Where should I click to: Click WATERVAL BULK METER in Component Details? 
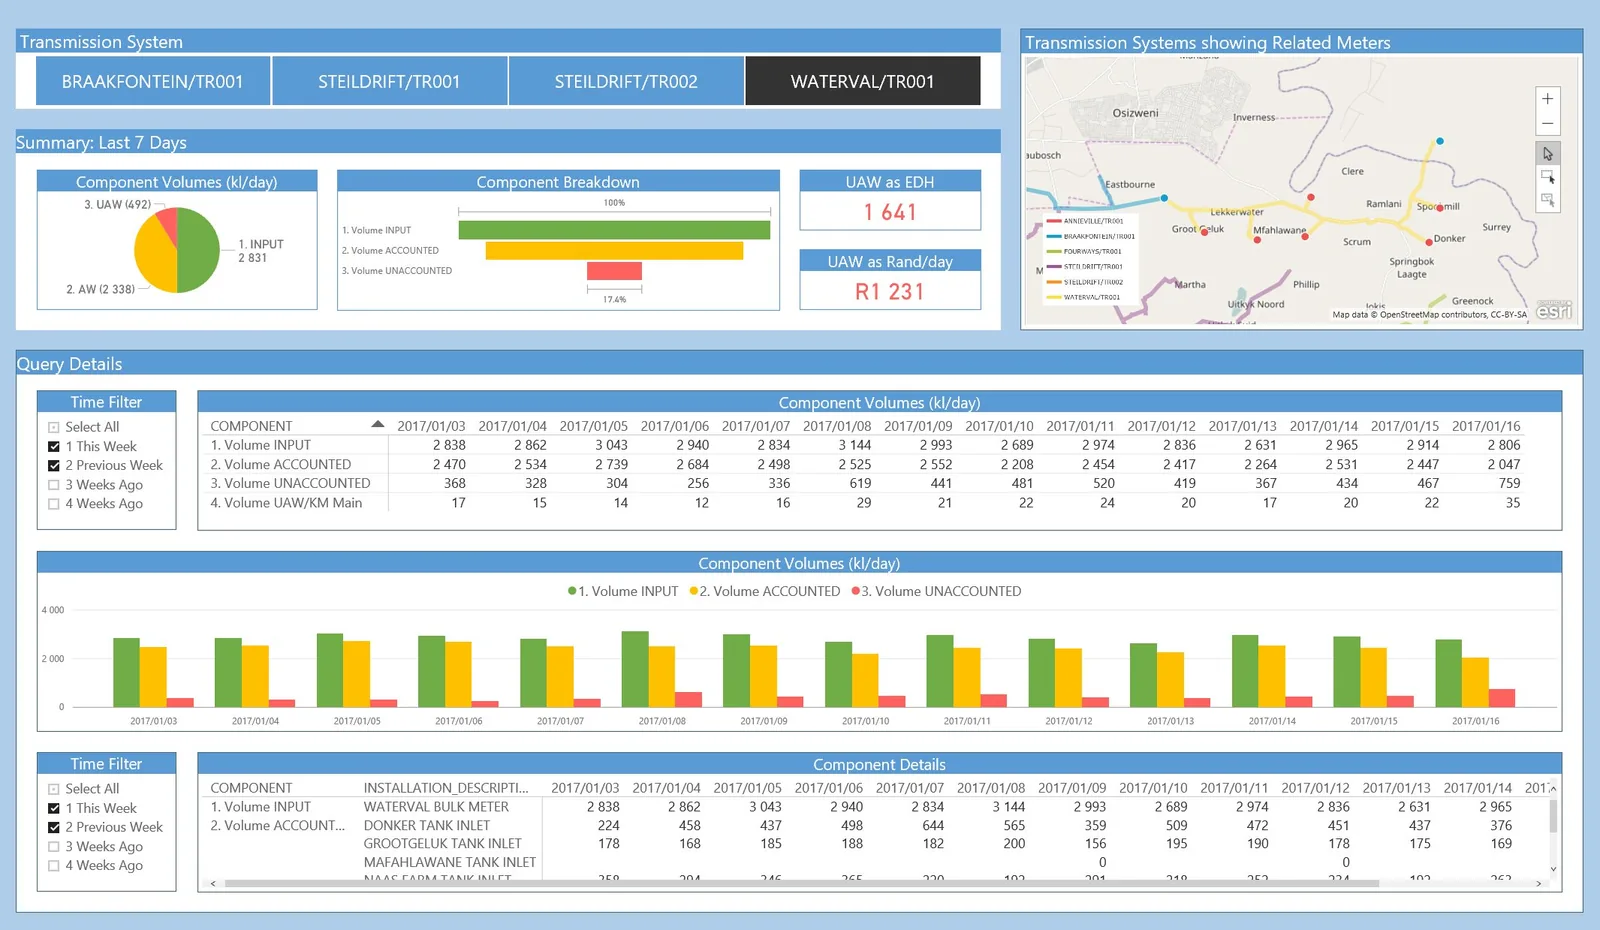tap(436, 807)
